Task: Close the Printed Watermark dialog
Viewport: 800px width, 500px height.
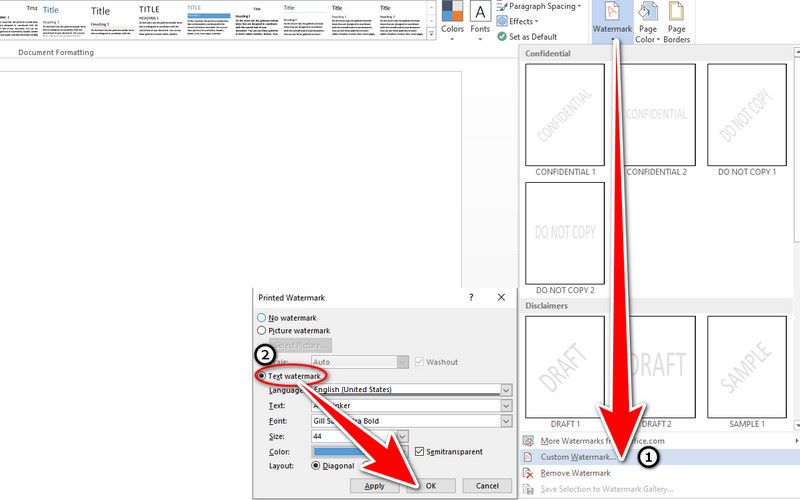Action: [502, 297]
